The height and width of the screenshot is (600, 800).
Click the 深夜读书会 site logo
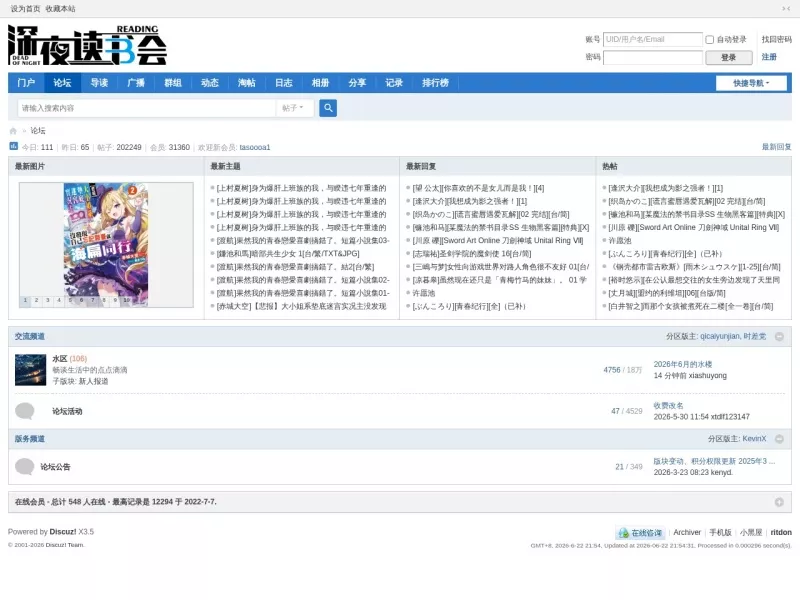pyautogui.click(x=87, y=45)
